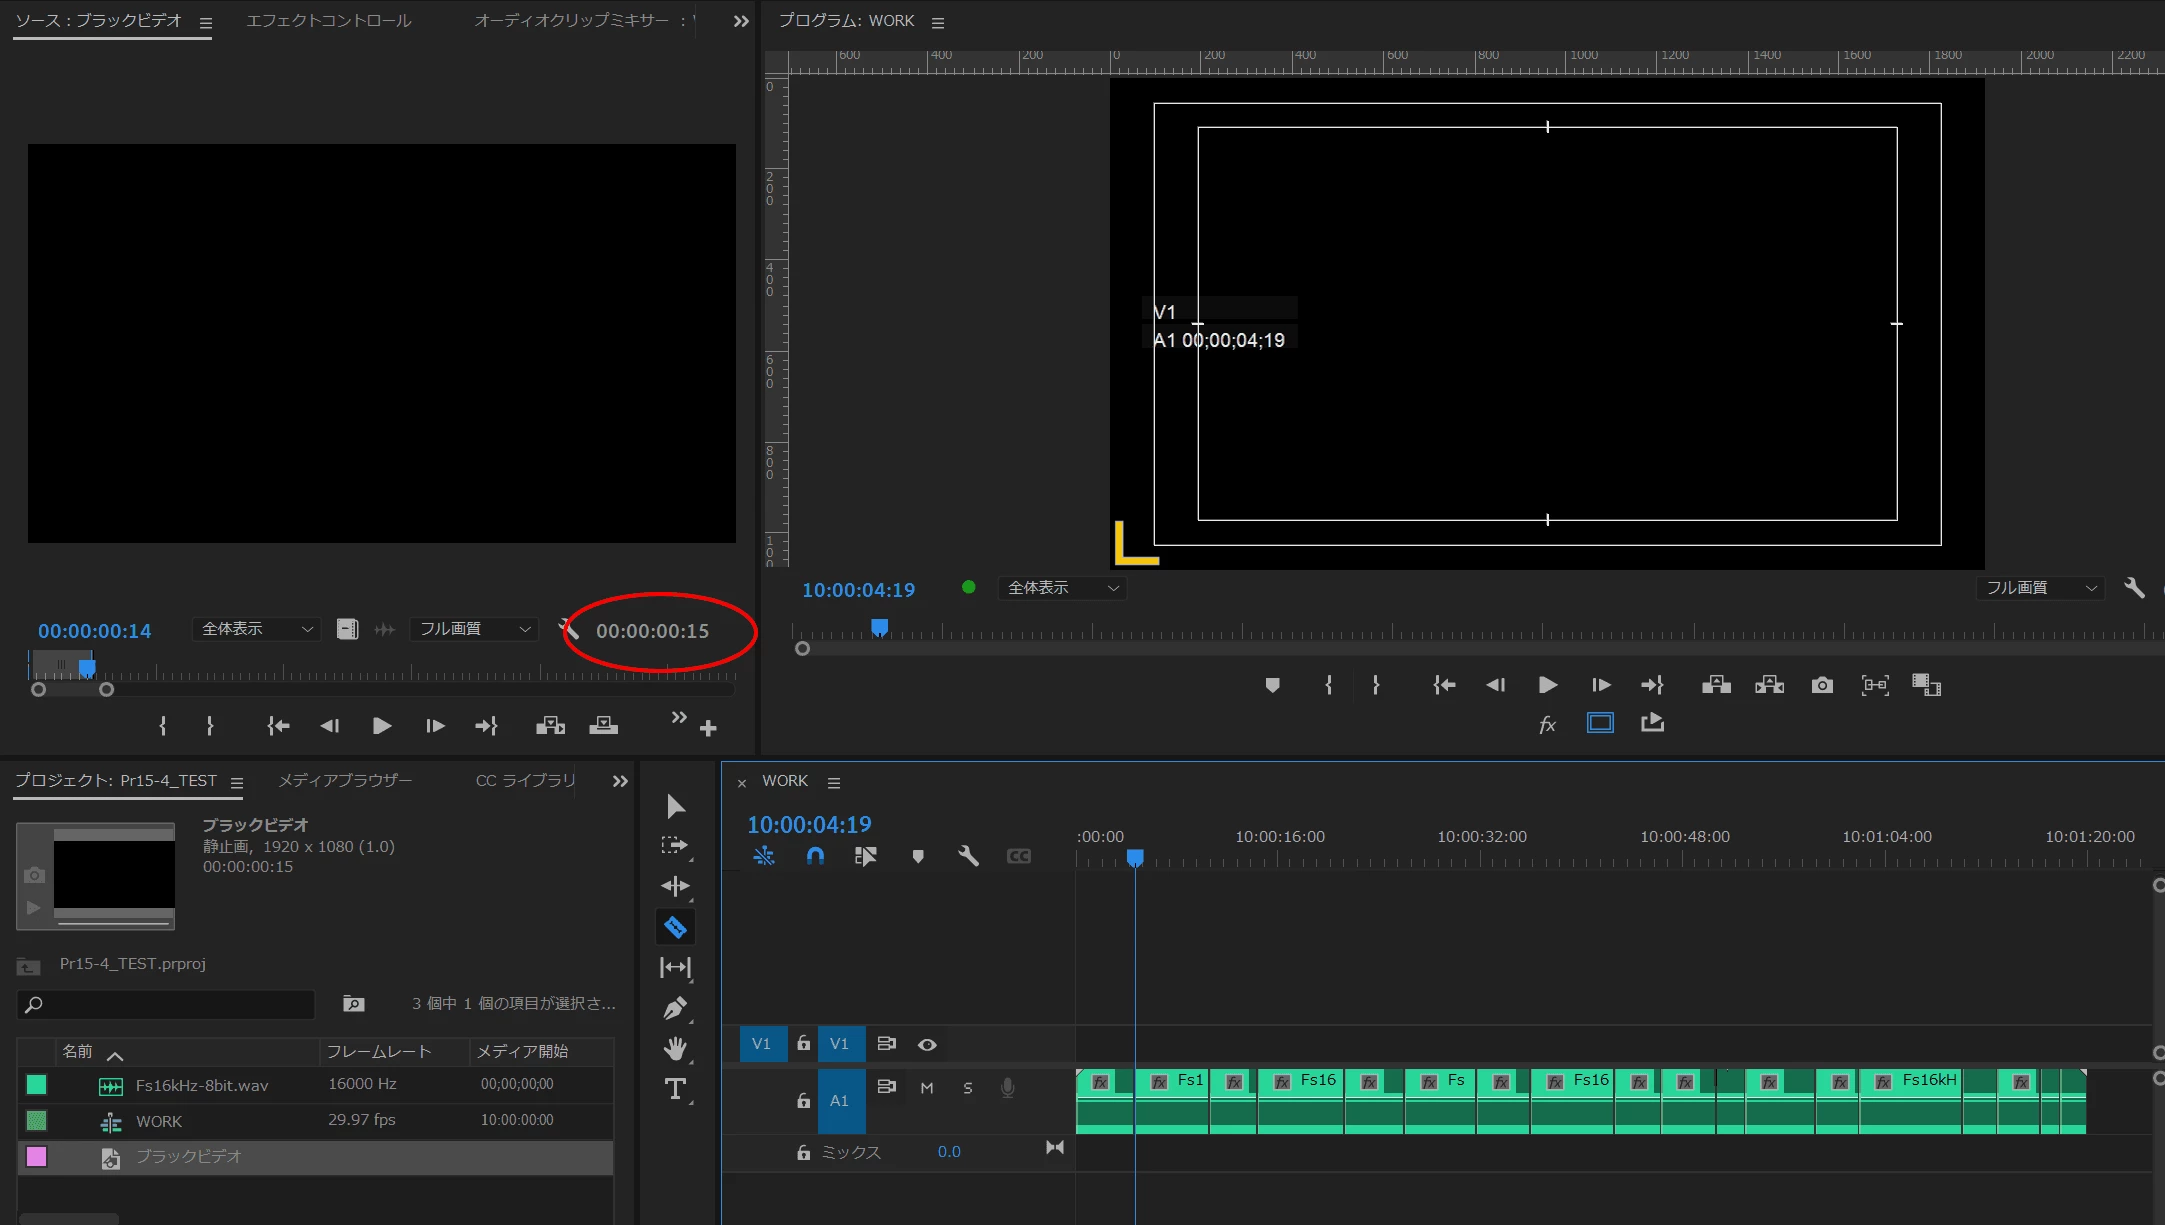Open the Media Browser tab

coord(344,780)
